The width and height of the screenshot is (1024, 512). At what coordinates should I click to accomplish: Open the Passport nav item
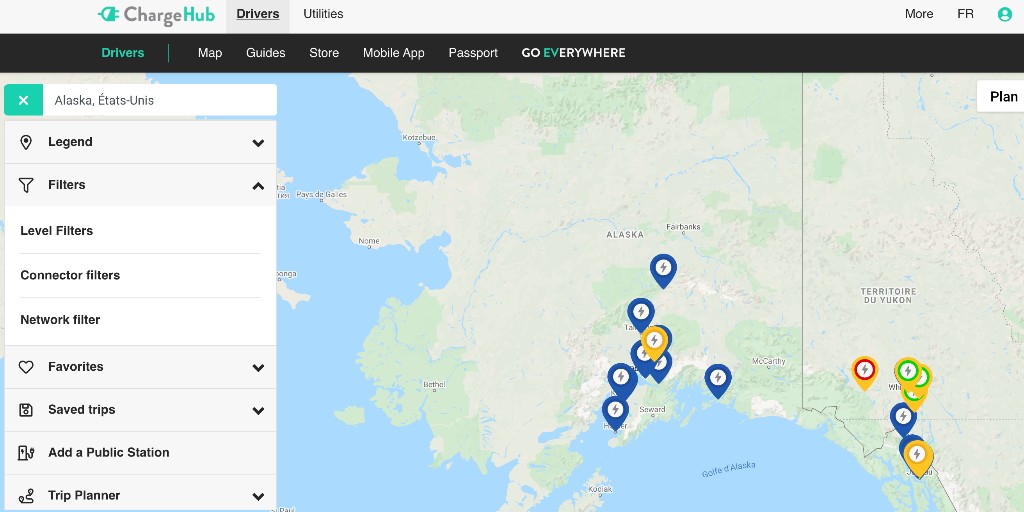(x=473, y=53)
